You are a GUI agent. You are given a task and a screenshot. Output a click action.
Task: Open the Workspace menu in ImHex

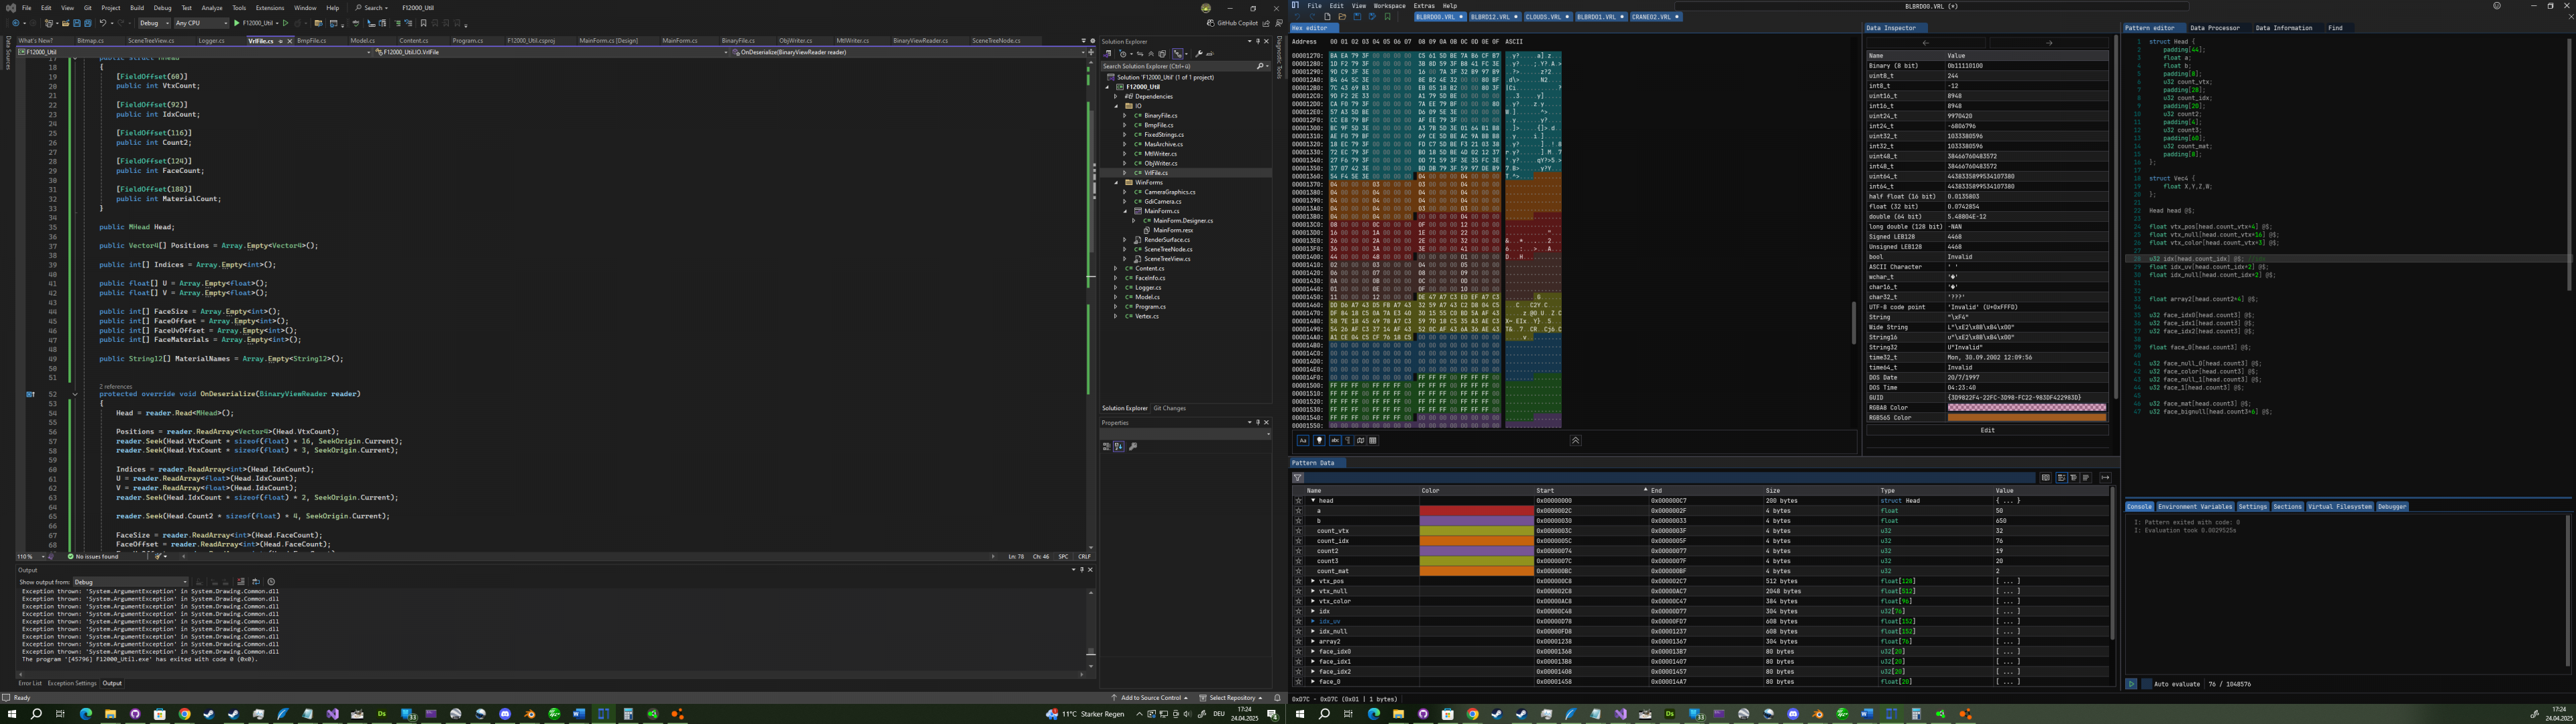pyautogui.click(x=1389, y=6)
